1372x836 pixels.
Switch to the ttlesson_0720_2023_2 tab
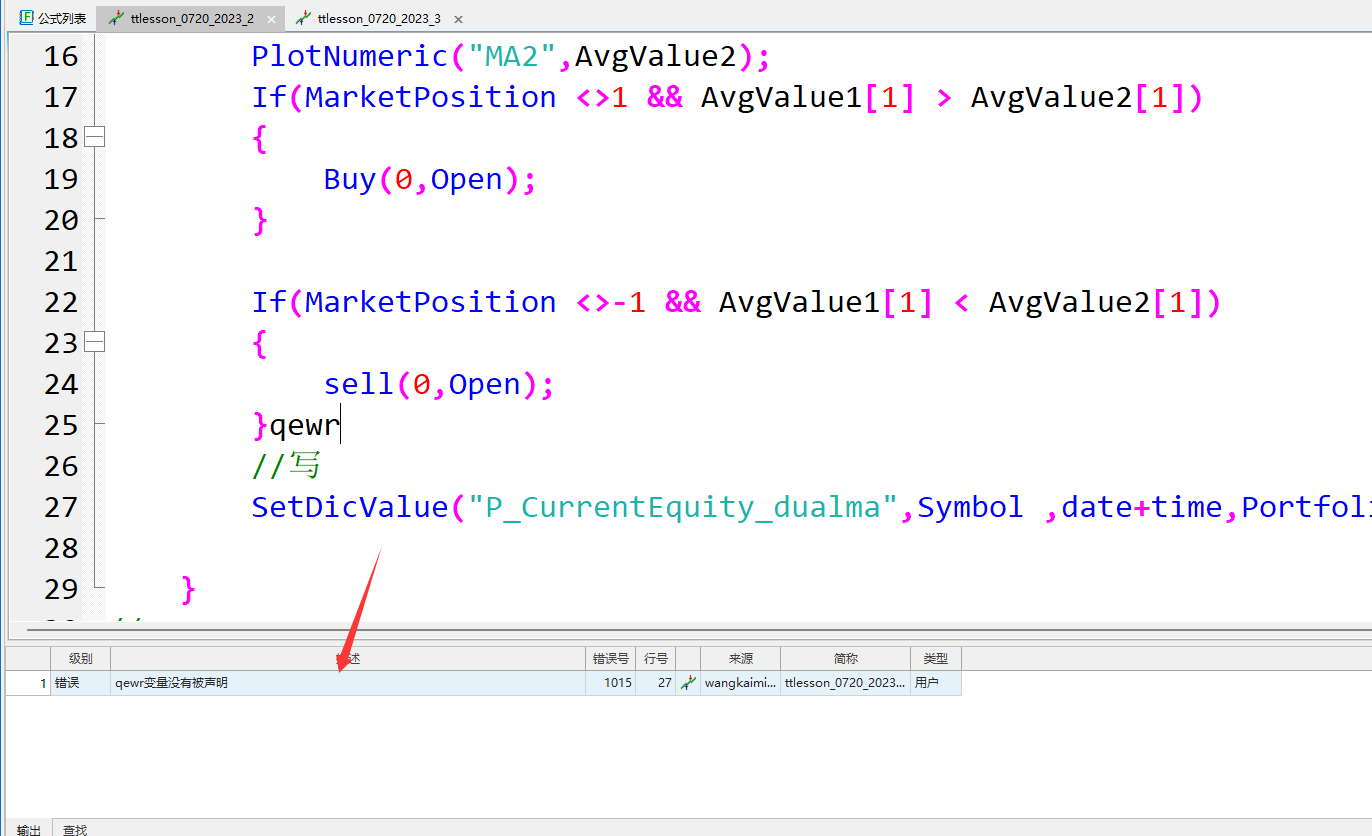click(x=190, y=18)
